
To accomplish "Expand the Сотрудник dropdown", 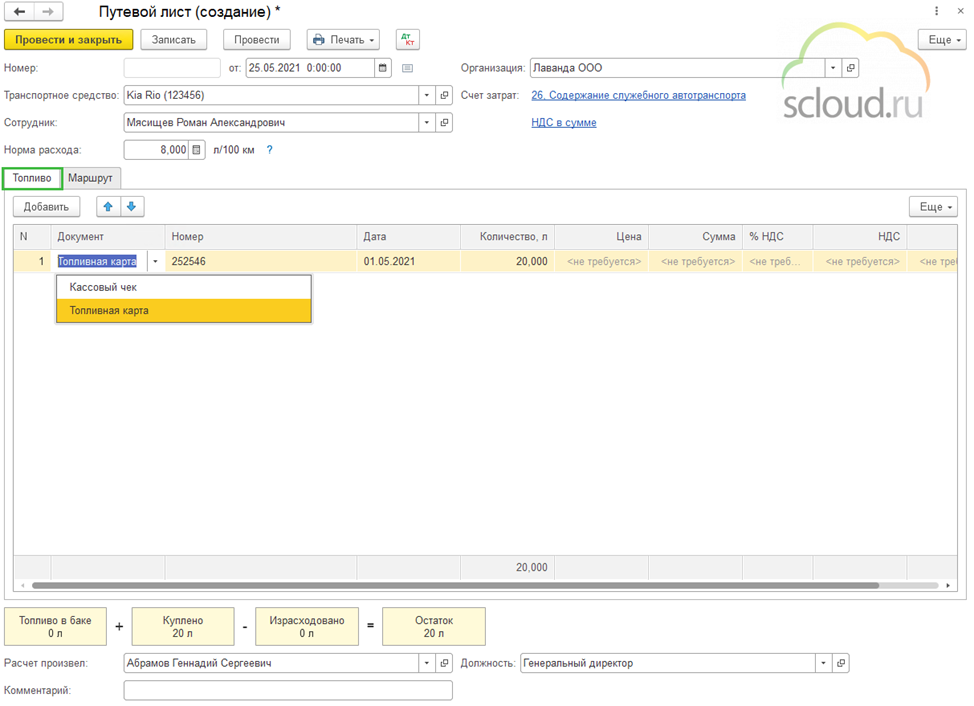I will [427, 122].
